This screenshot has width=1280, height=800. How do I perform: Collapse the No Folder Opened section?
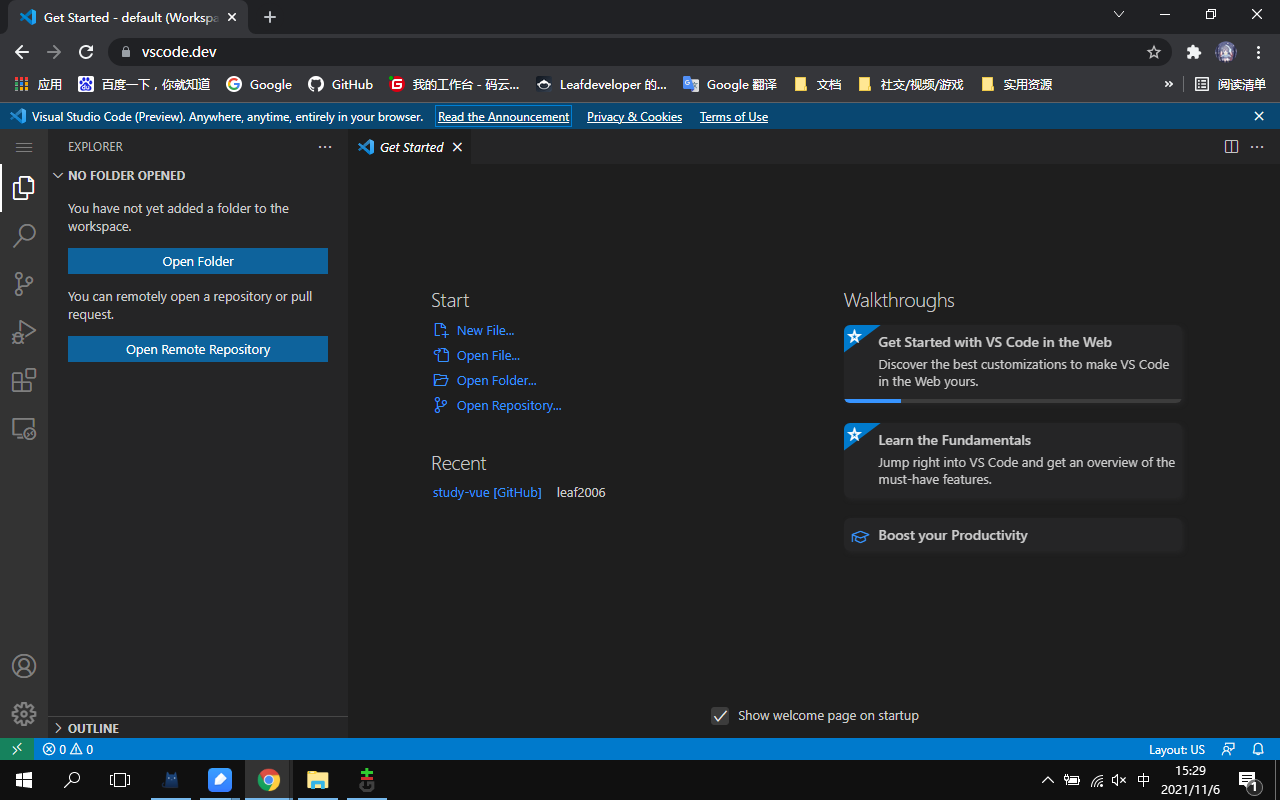126,176
